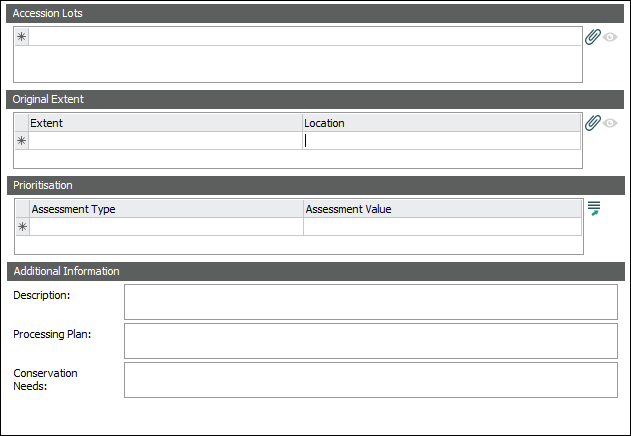Select the Original Extent new row marker
Viewport: 631px width, 436px height.
(x=22, y=141)
